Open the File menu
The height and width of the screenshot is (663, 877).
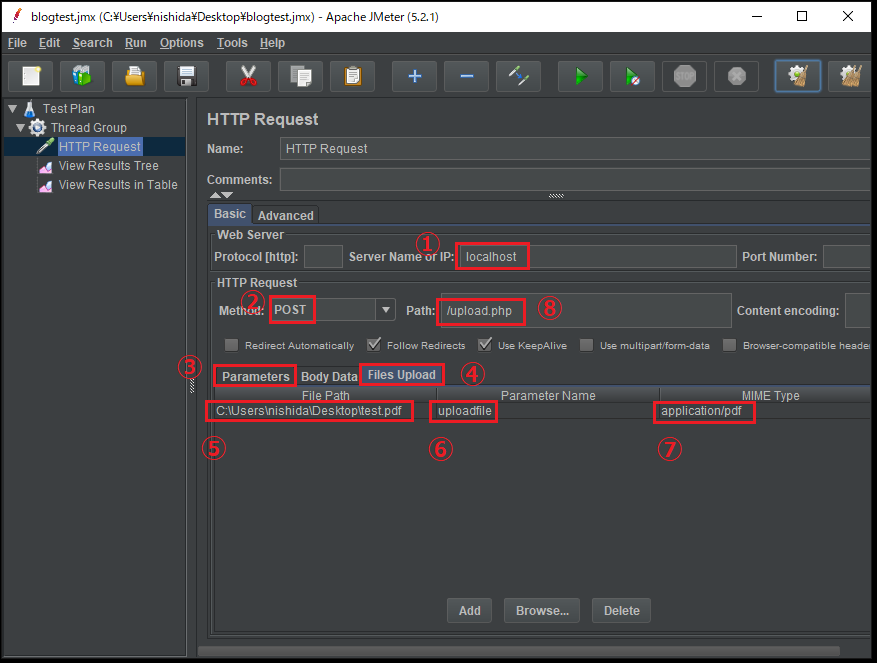pyautogui.click(x=17, y=43)
